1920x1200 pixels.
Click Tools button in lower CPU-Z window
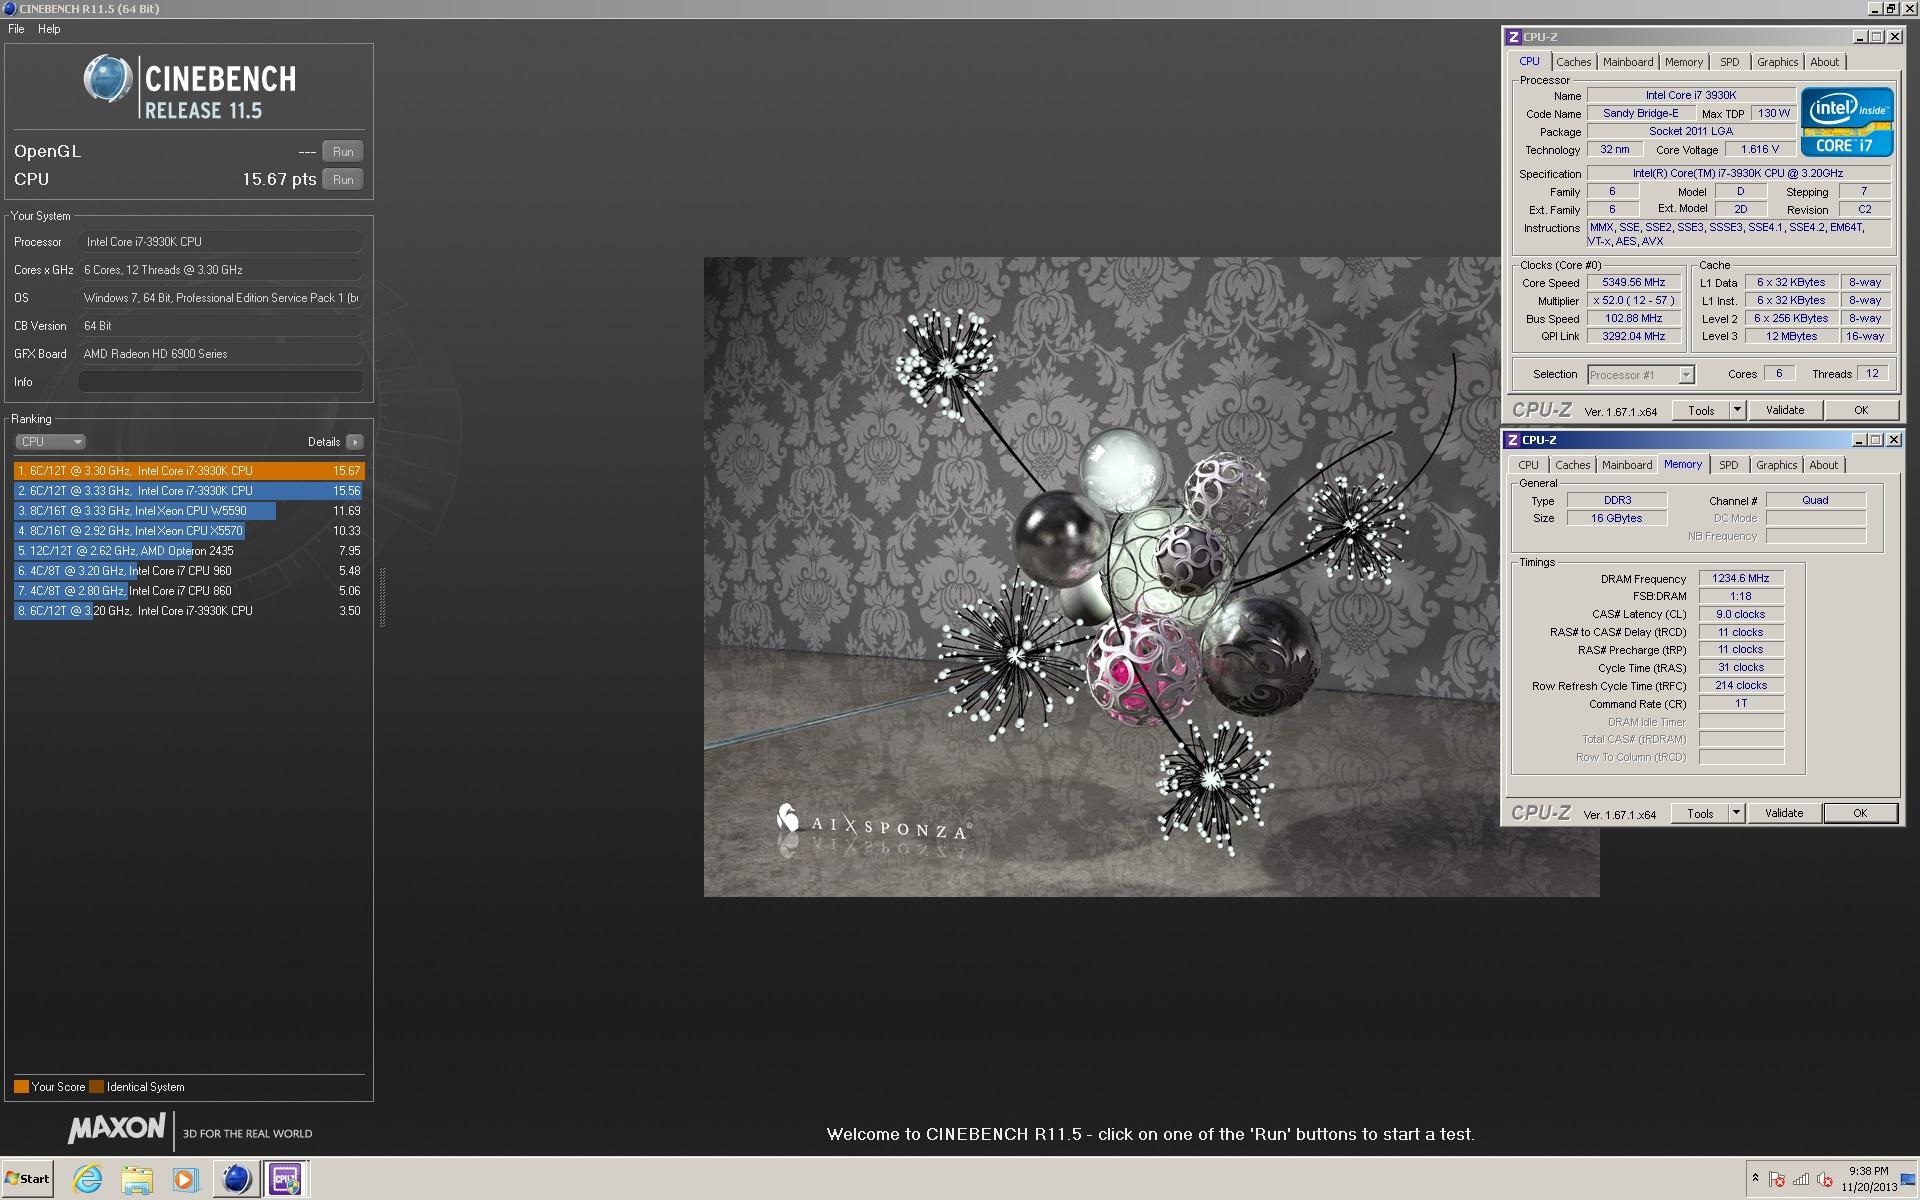1700,814
